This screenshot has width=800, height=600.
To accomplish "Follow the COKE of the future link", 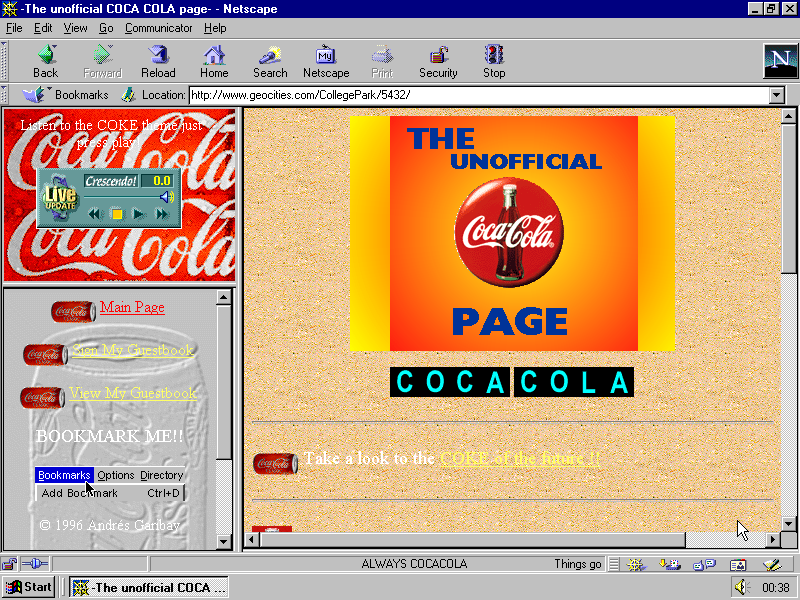I will pyautogui.click(x=520, y=458).
